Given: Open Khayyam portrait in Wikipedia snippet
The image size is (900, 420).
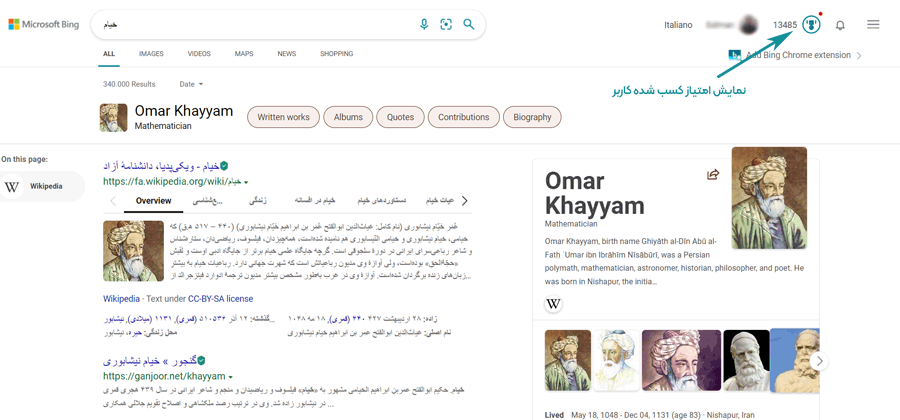Looking at the screenshot, I should coord(133,251).
